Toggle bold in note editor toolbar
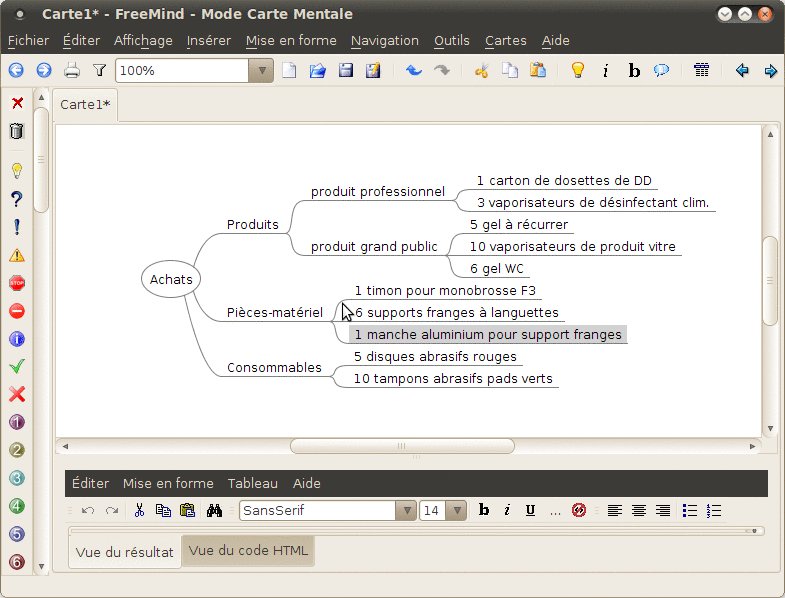The image size is (785, 598). coord(484,510)
